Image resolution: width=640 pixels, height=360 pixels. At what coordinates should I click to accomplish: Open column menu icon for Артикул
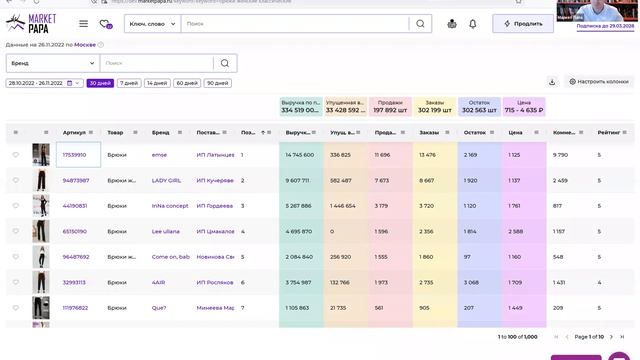(x=91, y=133)
